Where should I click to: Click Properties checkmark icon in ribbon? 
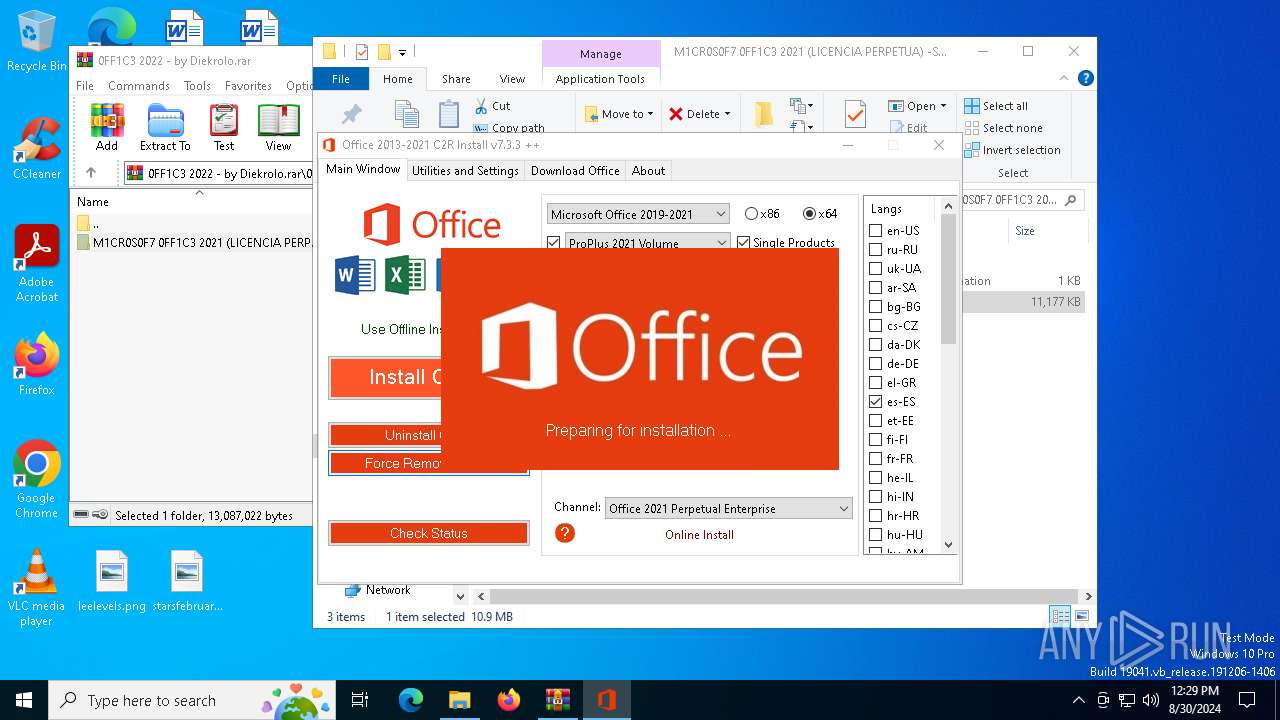(x=855, y=114)
